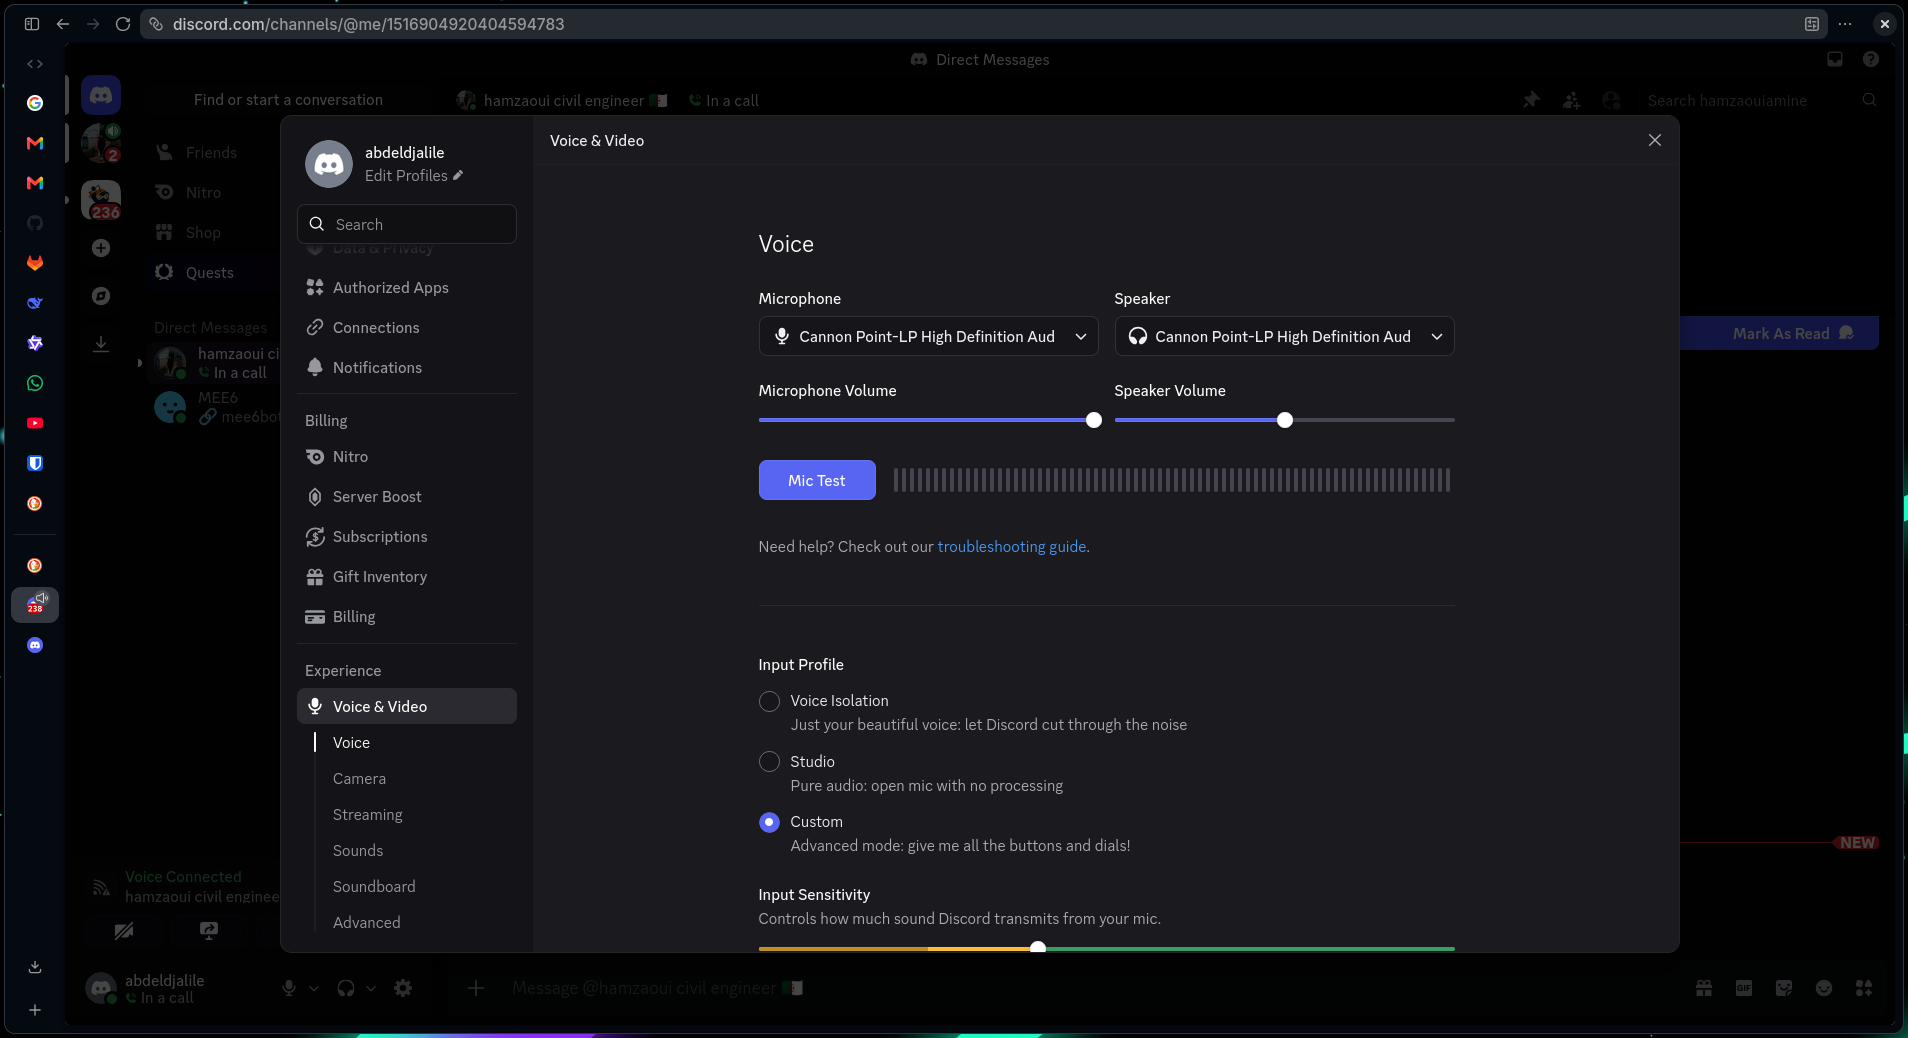
Task: Start the Mic Test
Action: [817, 480]
